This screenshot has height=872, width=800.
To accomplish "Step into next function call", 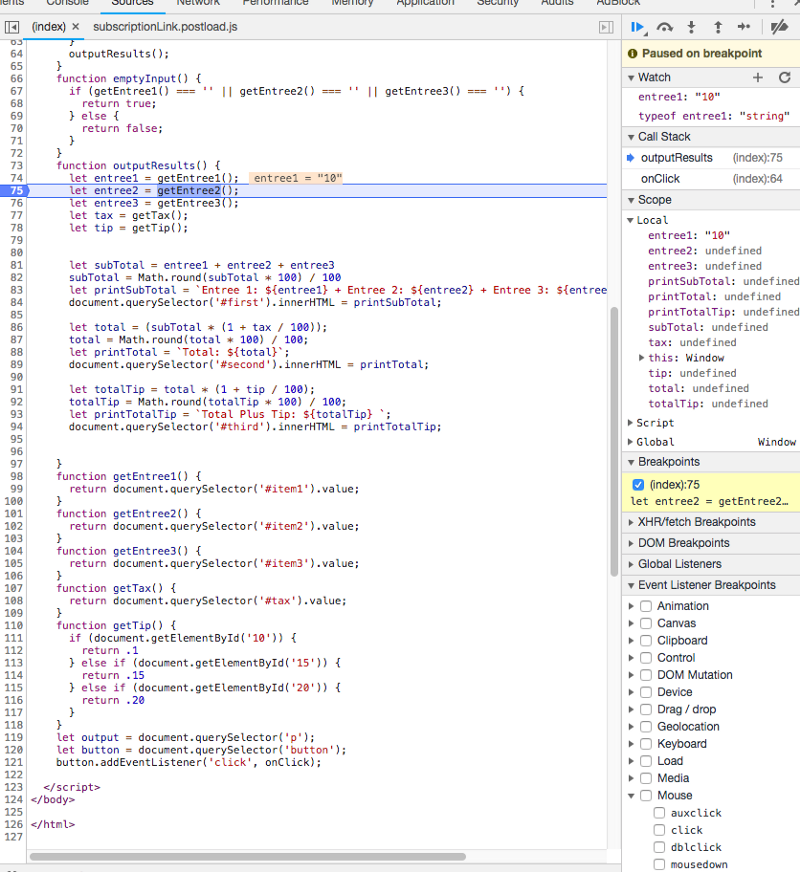I will (691, 27).
